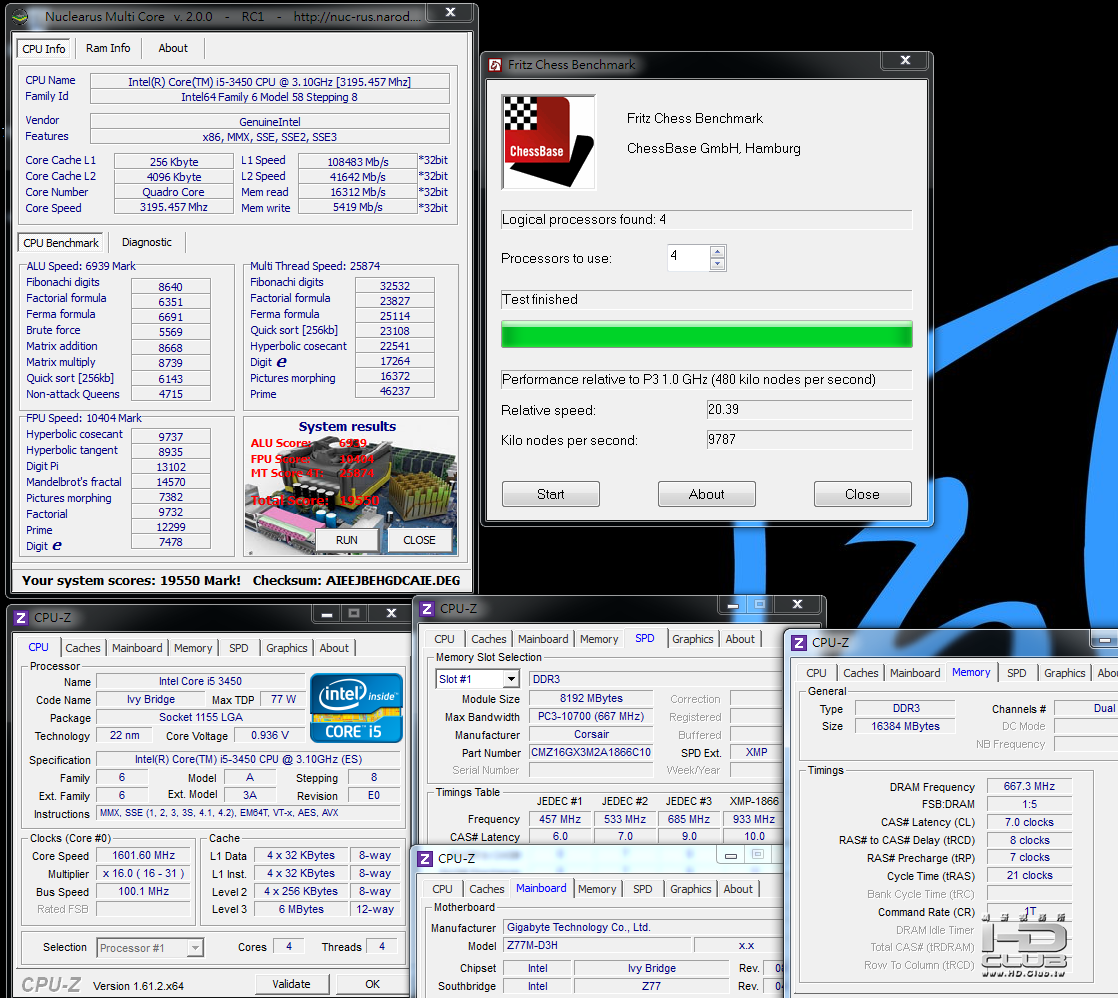
Task: Click Validate in CPU-Z CPU window
Action: point(292,984)
